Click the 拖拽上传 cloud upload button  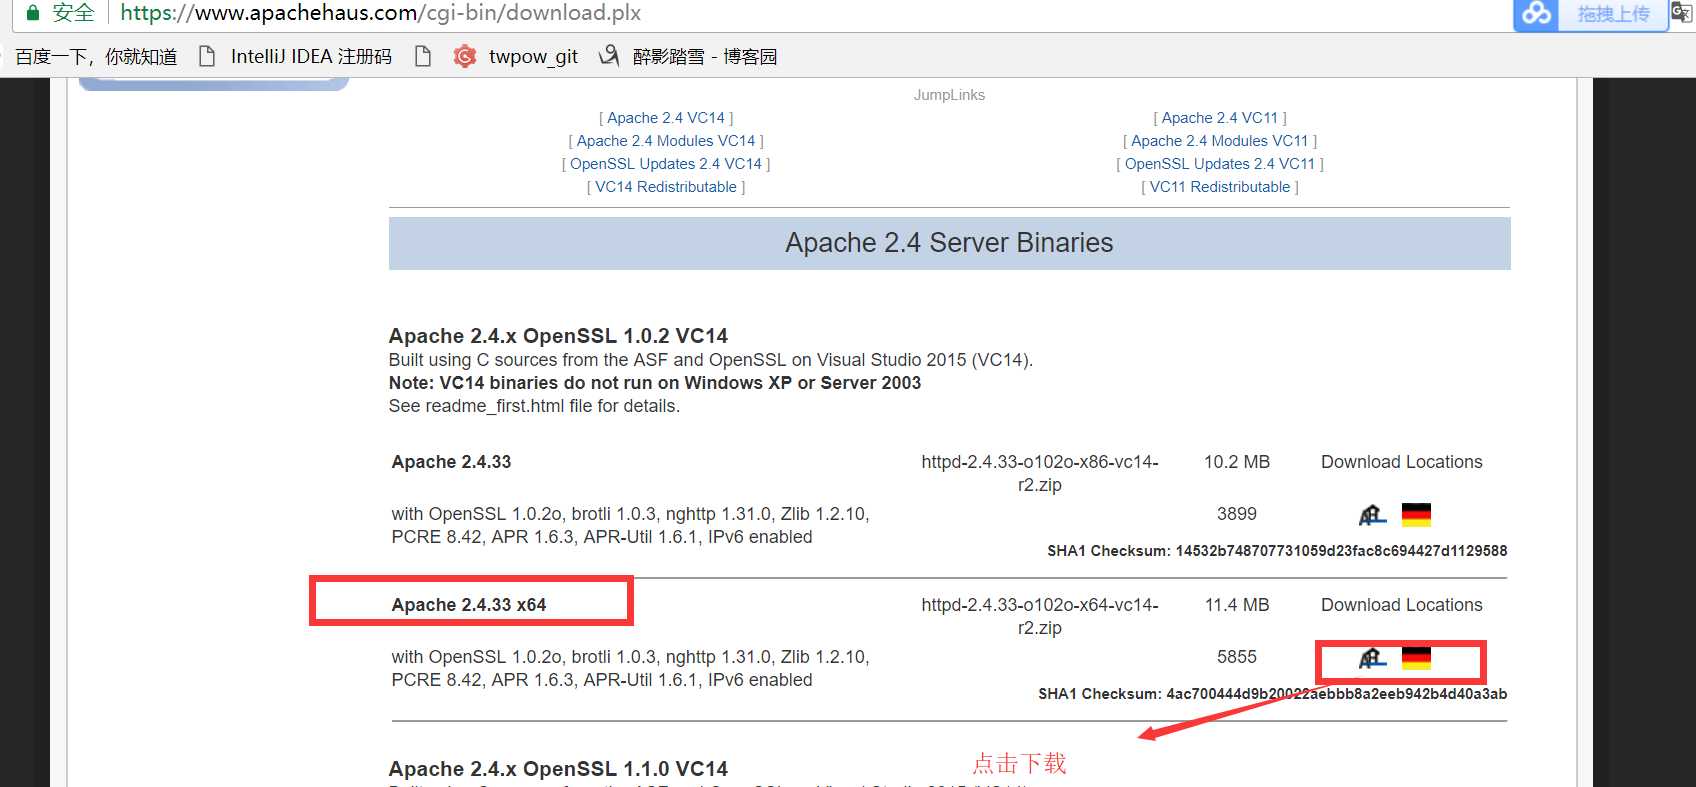tap(1590, 14)
